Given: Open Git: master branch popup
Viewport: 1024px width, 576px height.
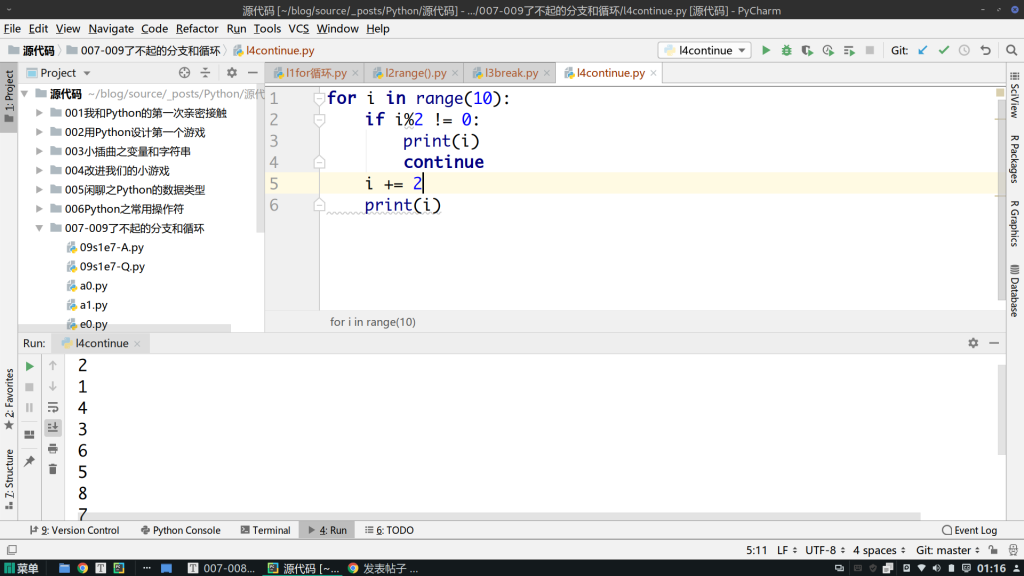Looking at the screenshot, I should (x=948, y=550).
